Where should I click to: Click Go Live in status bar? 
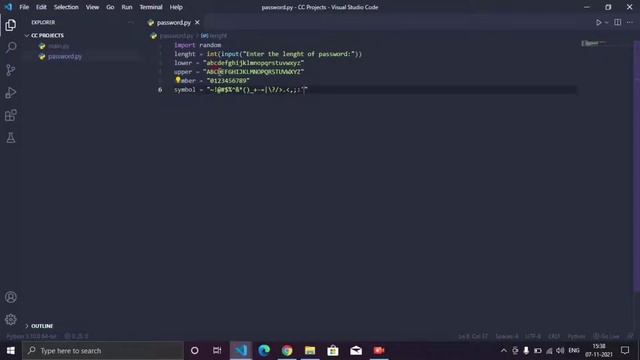[x=607, y=336]
